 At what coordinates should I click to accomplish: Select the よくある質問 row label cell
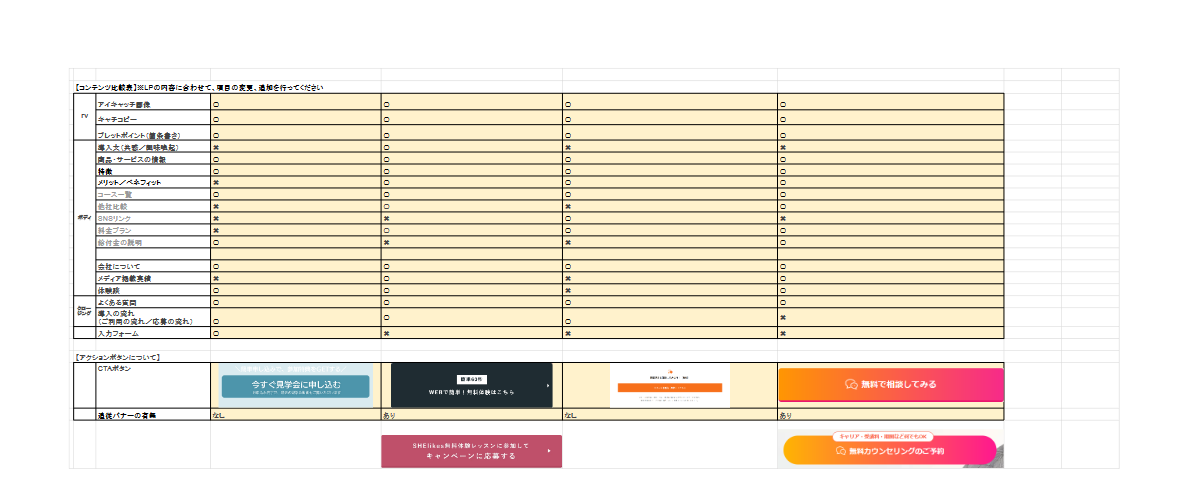[152, 301]
